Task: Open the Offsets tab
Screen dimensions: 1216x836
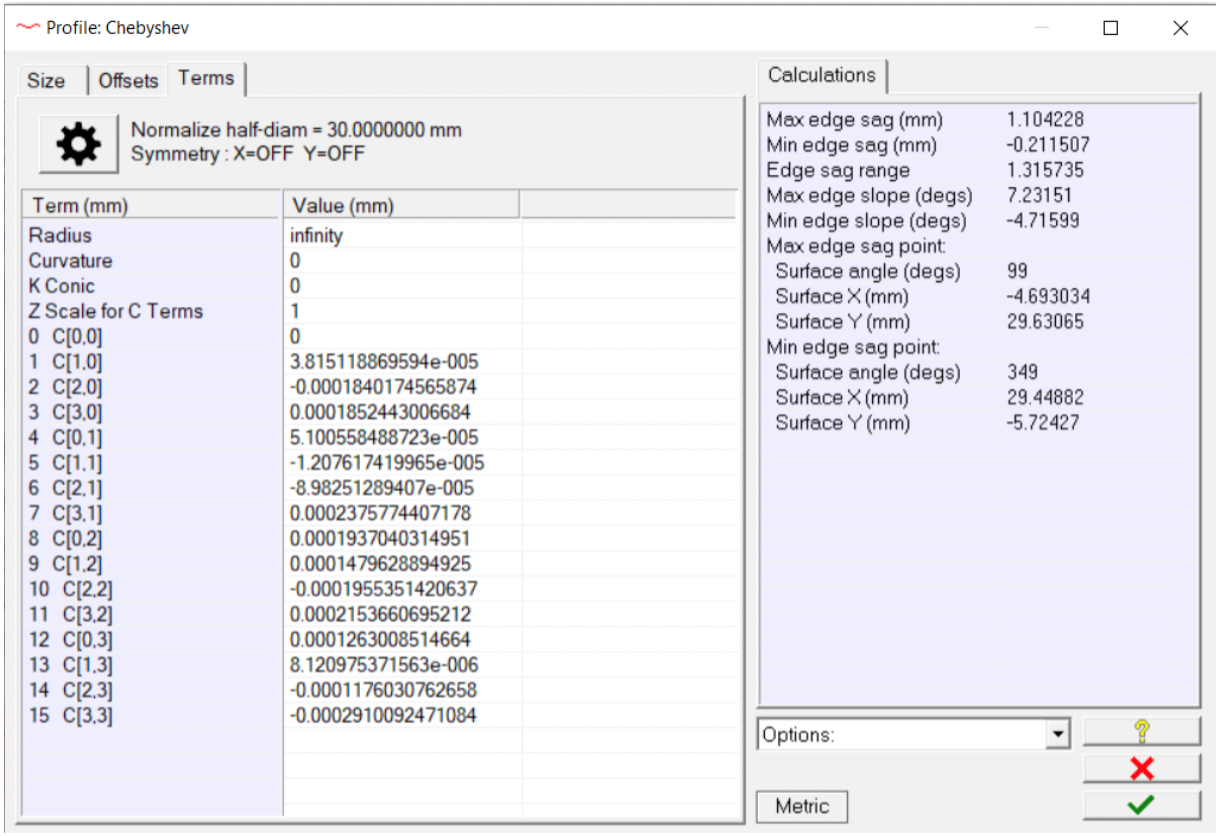Action: point(128,81)
